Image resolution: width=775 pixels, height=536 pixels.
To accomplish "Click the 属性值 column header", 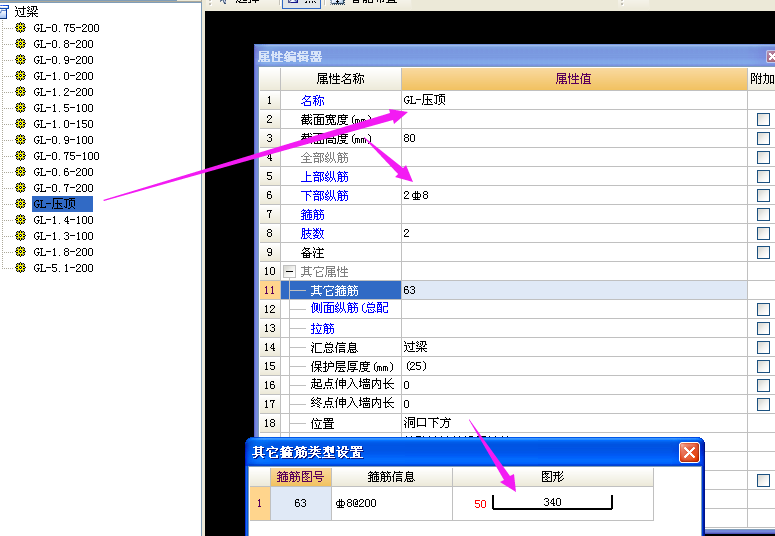I will (574, 79).
